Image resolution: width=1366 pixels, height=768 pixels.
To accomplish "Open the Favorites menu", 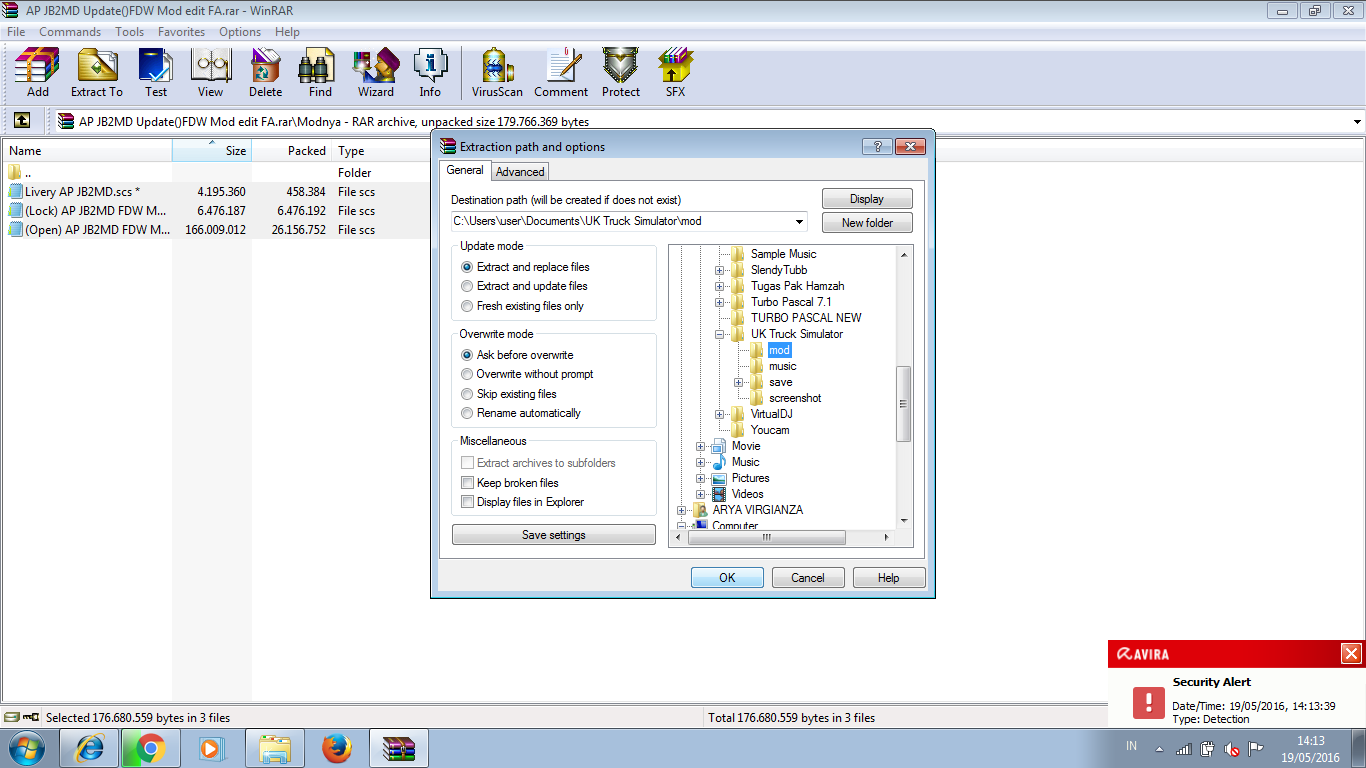I will (x=181, y=32).
